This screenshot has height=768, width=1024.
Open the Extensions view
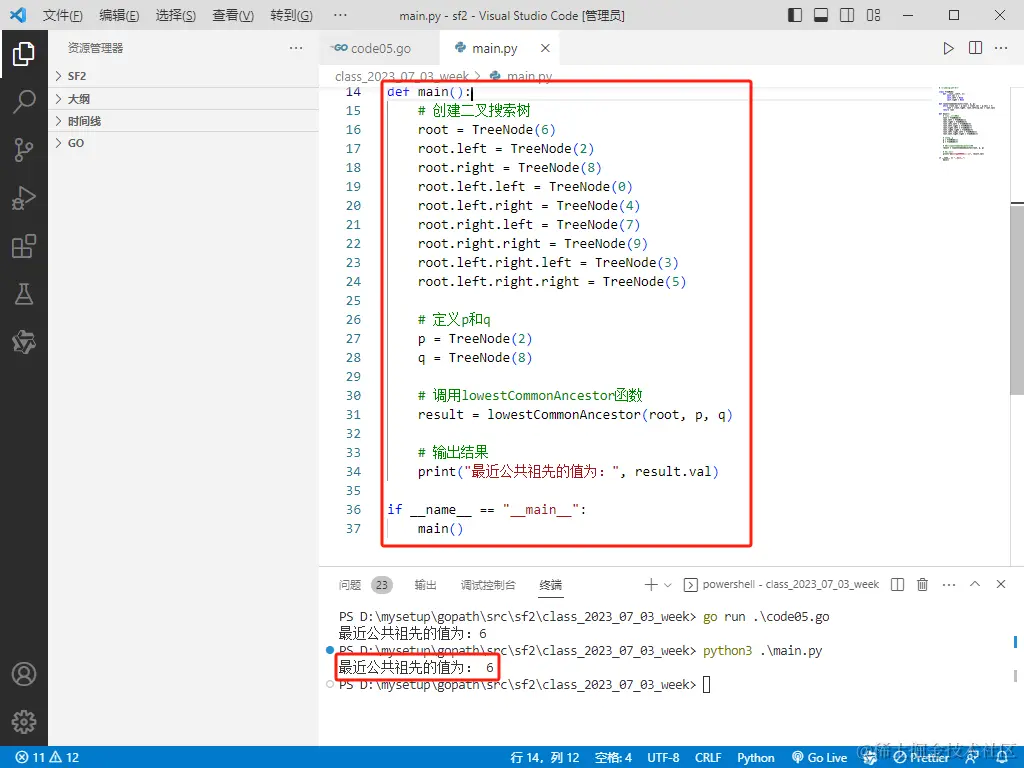(x=24, y=246)
